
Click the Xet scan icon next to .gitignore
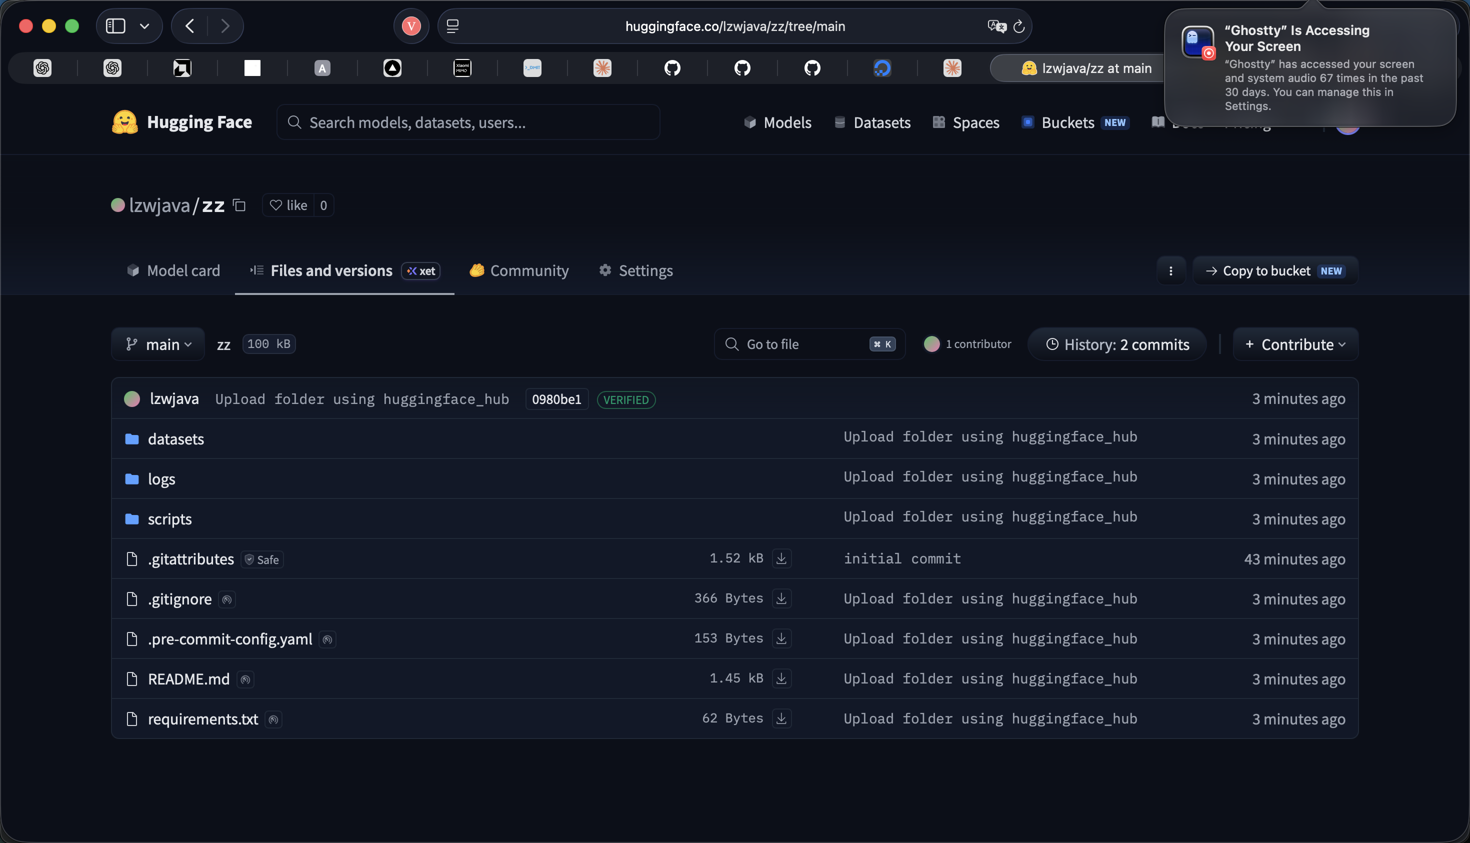coord(227,600)
